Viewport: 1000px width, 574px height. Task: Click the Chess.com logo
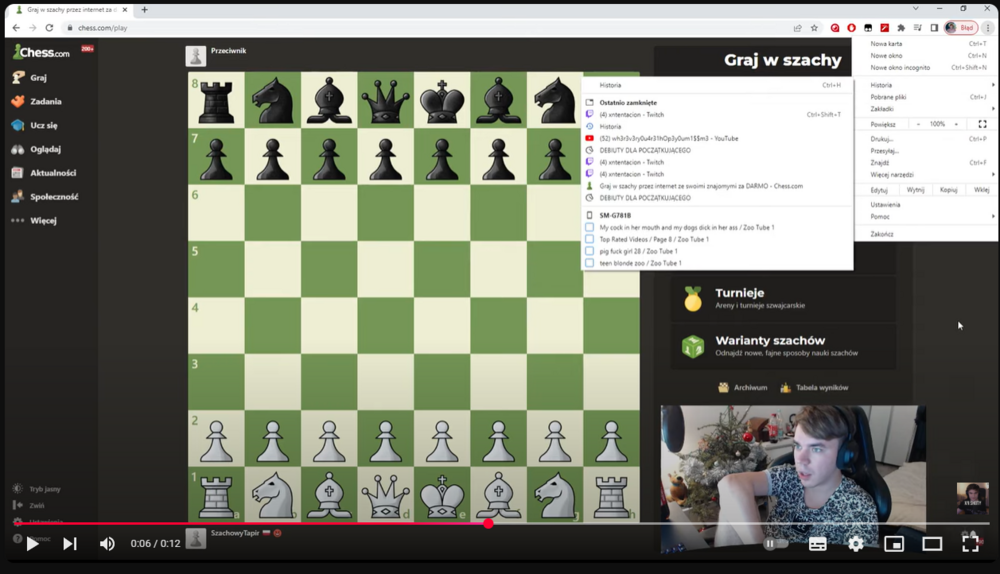click(41, 52)
